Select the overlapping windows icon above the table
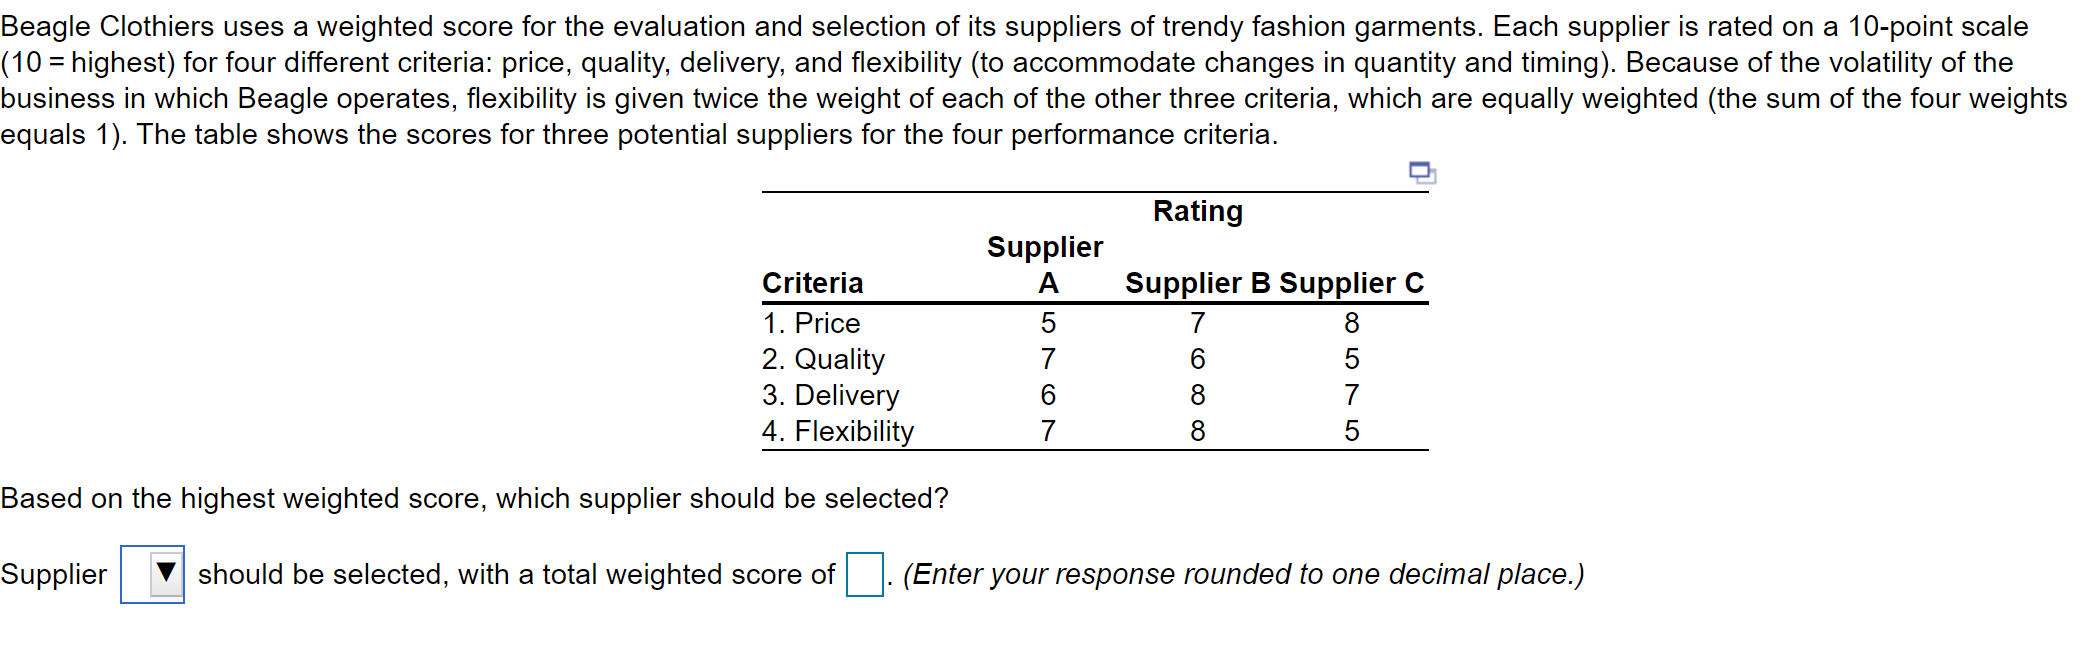2088x645 pixels. [x=1420, y=173]
